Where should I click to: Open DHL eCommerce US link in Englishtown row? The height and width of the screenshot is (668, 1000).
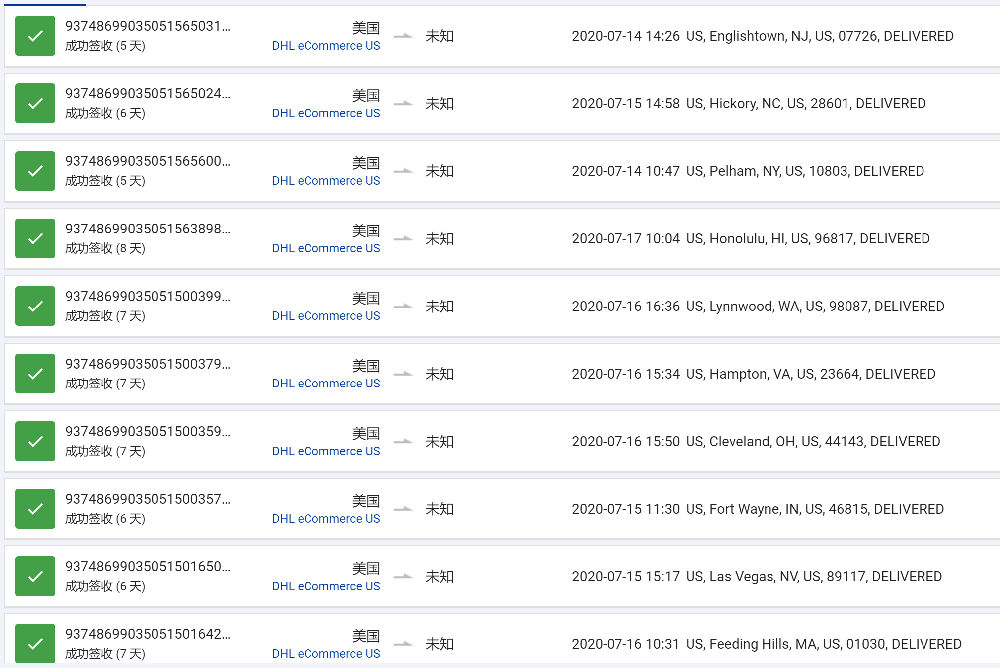(x=326, y=46)
